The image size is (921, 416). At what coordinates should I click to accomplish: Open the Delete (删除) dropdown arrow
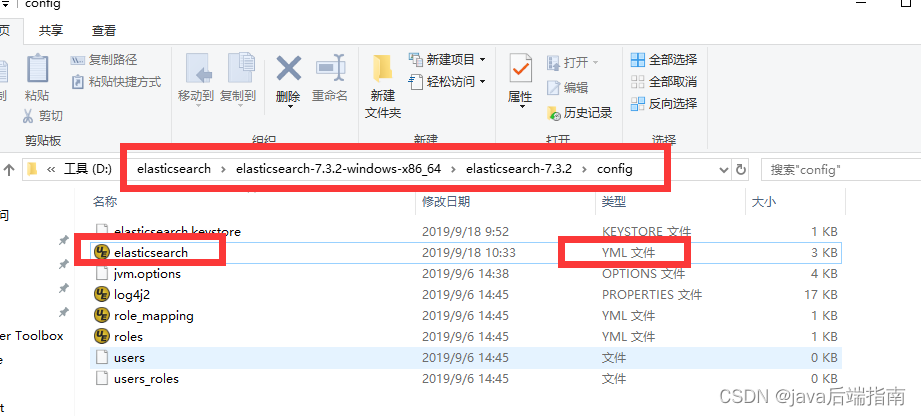289,108
